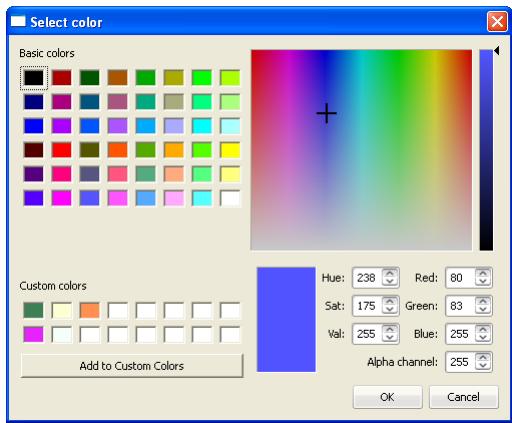The height and width of the screenshot is (423, 512).
Task: Decrease Sat with its down arrow
Action: click(390, 310)
